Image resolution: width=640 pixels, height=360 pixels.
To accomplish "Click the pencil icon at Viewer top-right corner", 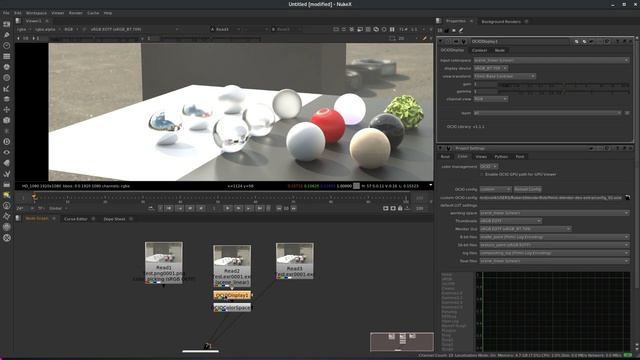I will [424, 38].
